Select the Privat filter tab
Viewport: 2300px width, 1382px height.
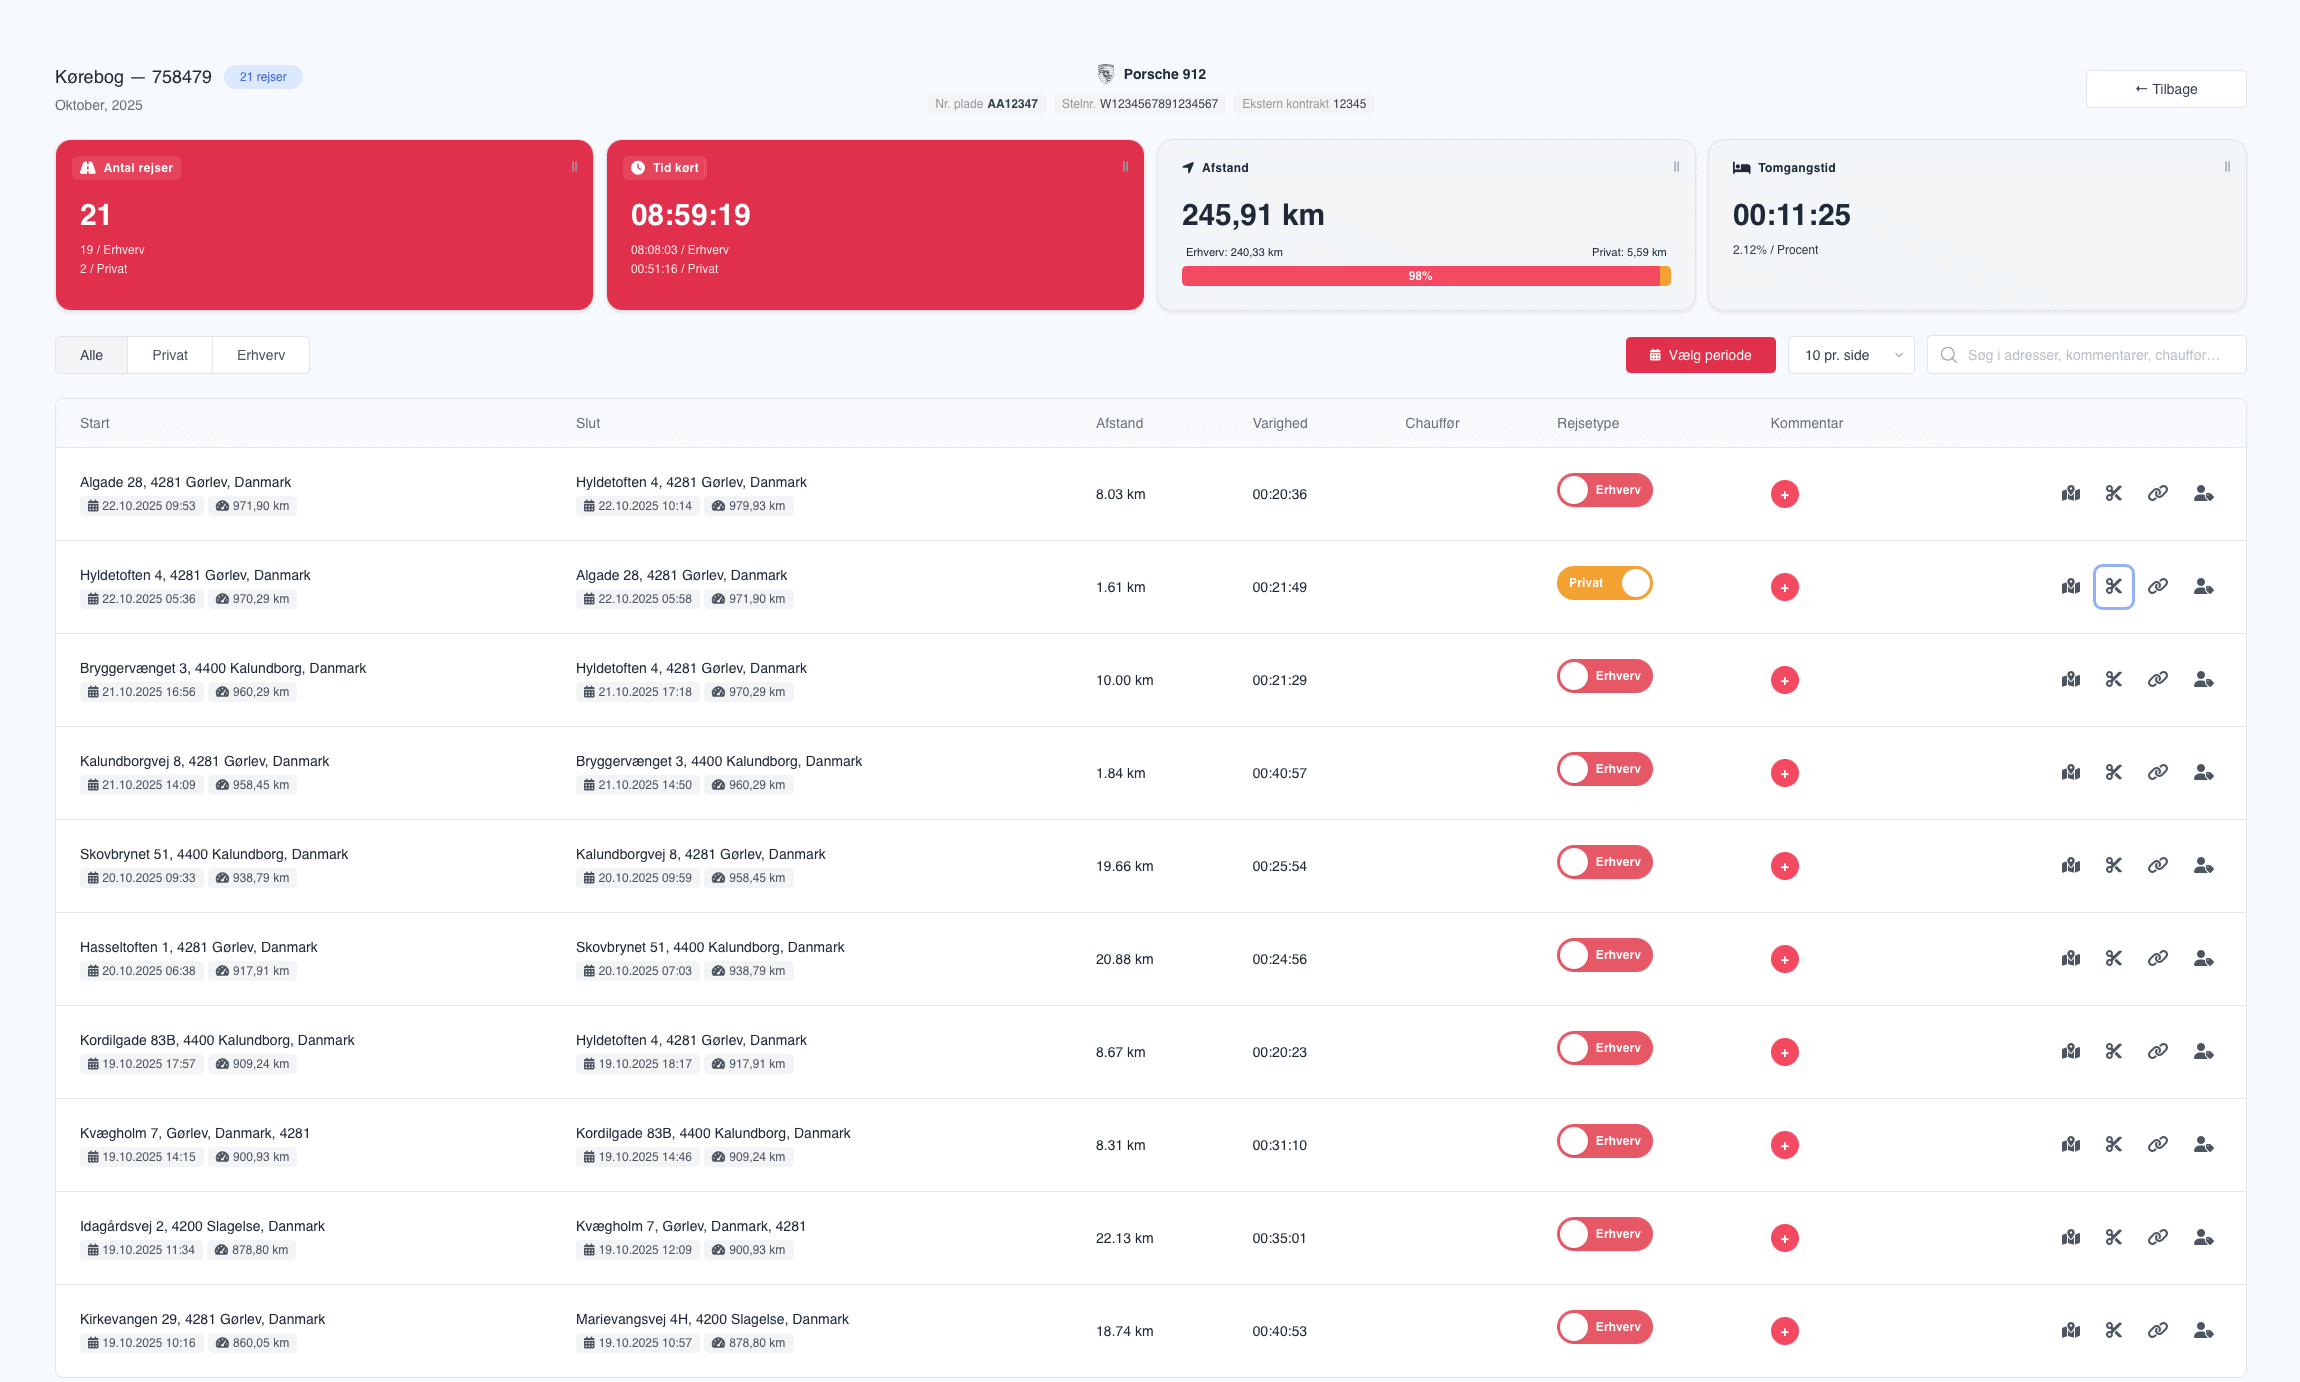170,355
